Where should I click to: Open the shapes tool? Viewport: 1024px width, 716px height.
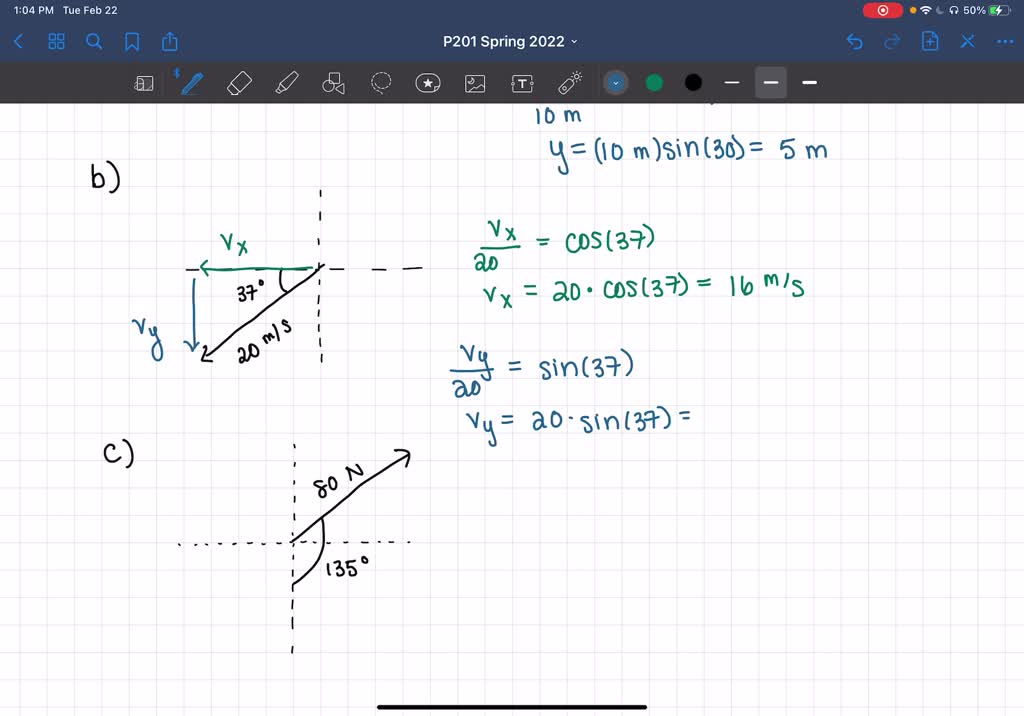tap(333, 82)
